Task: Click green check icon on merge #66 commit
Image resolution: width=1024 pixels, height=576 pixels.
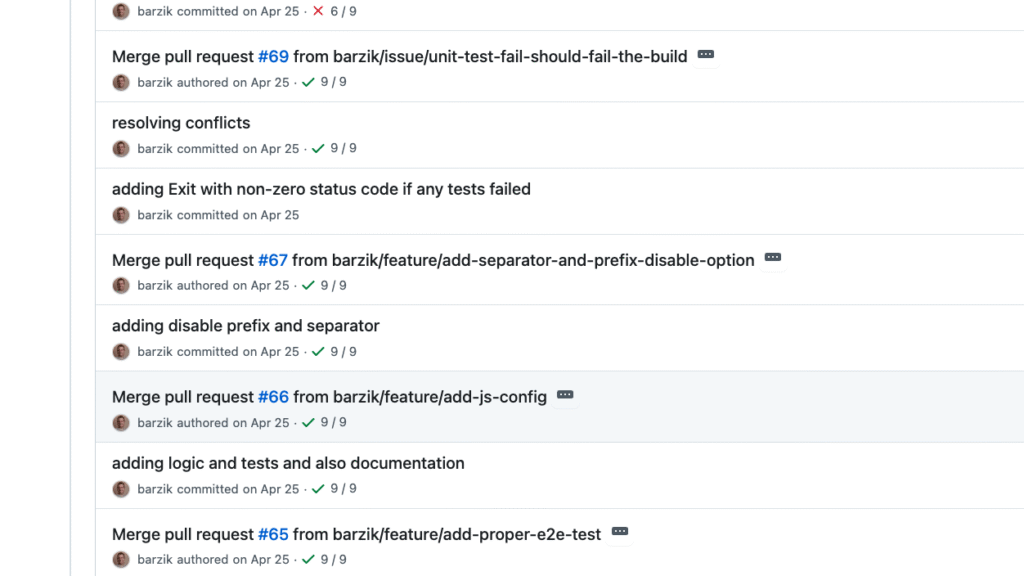Action: click(308, 422)
